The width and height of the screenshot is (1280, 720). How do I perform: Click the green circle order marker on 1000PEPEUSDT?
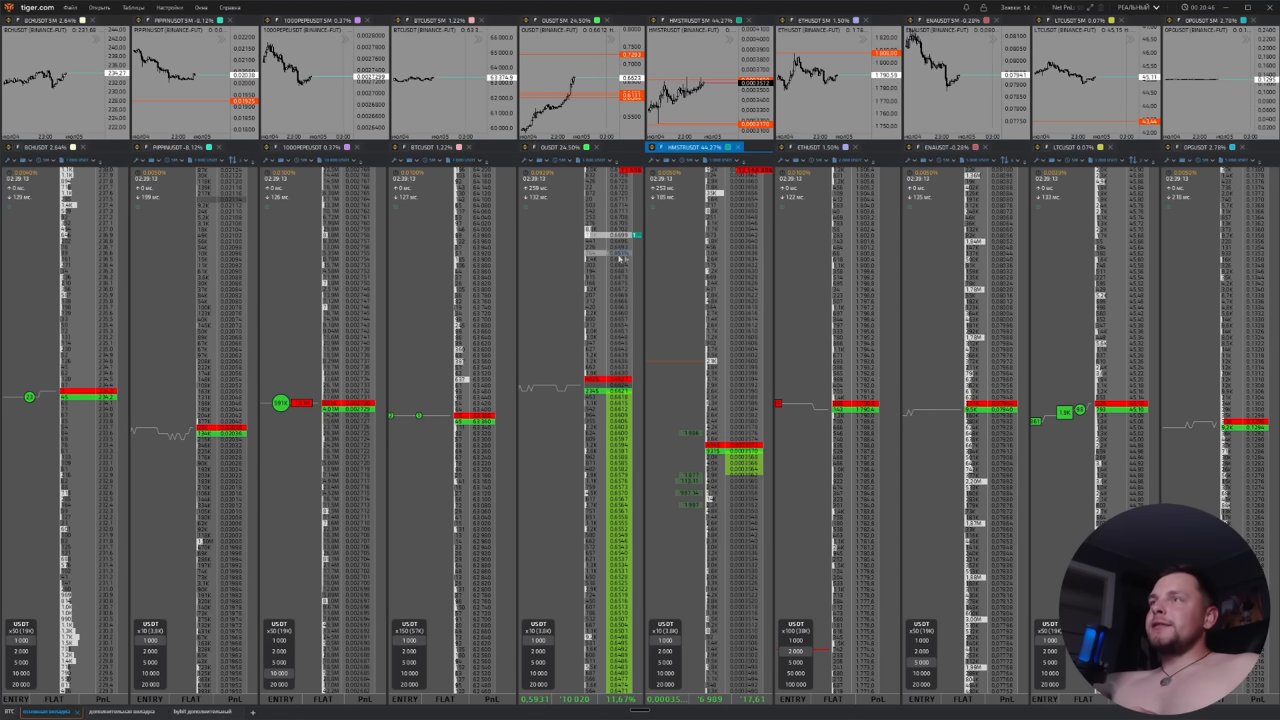coord(280,403)
